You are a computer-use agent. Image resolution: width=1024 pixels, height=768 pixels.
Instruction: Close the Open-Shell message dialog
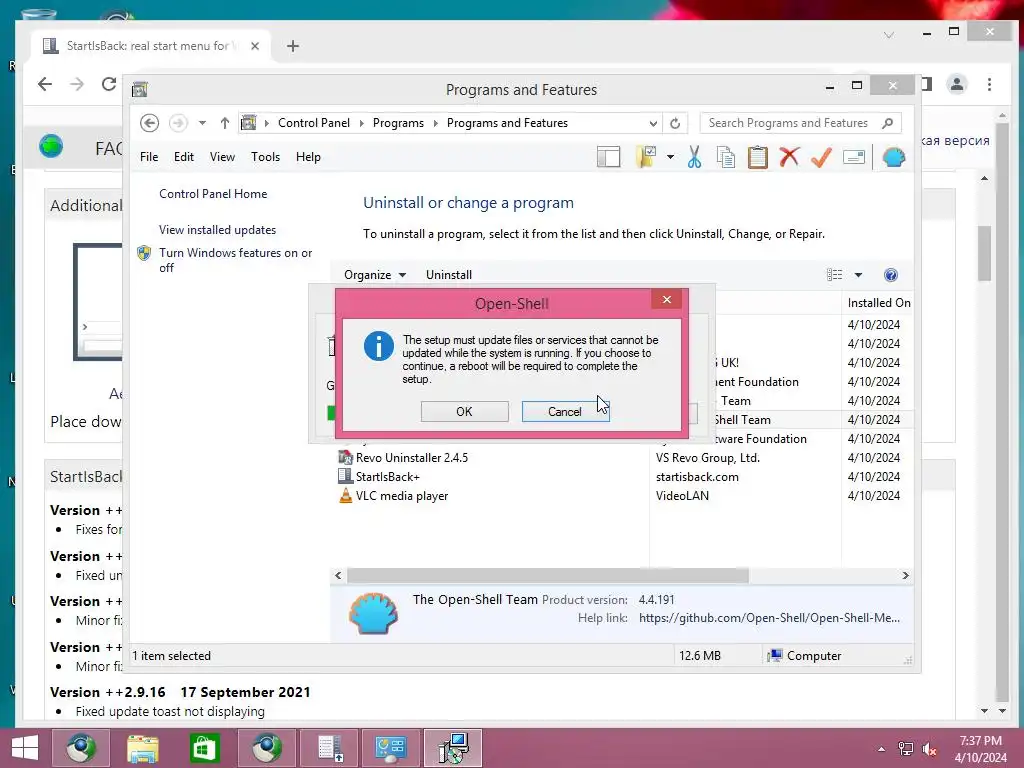point(667,299)
